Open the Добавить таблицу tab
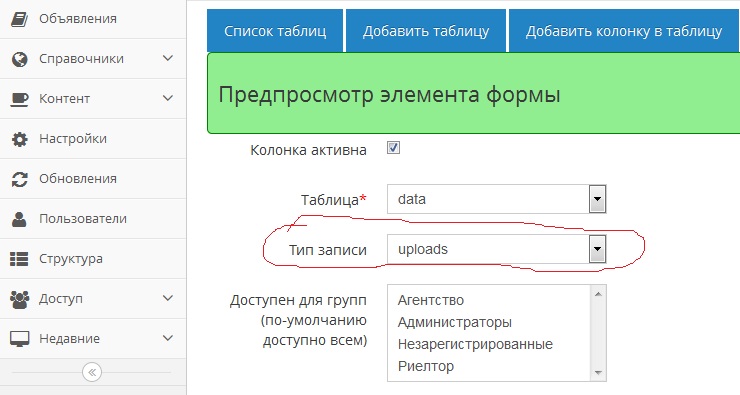Image resolution: width=740 pixels, height=395 pixels. pyautogui.click(x=426, y=31)
